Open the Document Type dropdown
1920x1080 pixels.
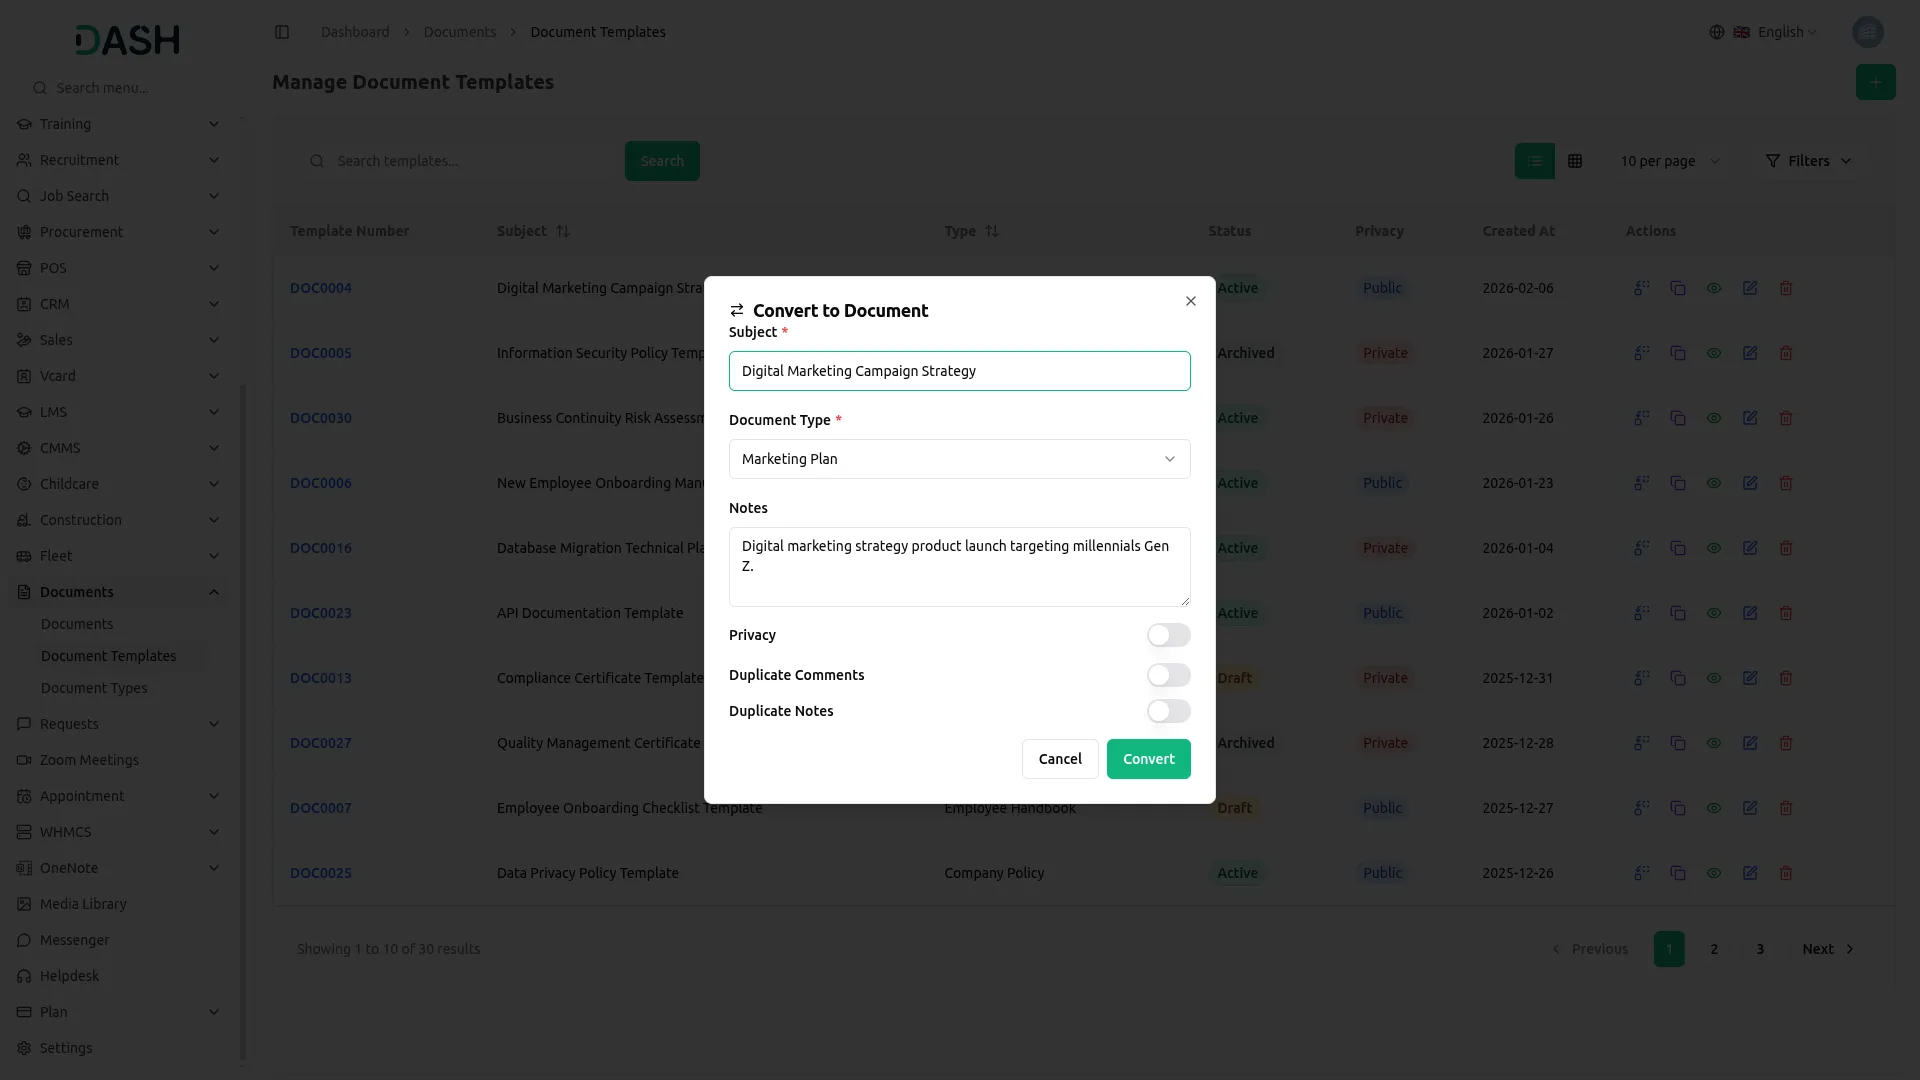pos(959,459)
